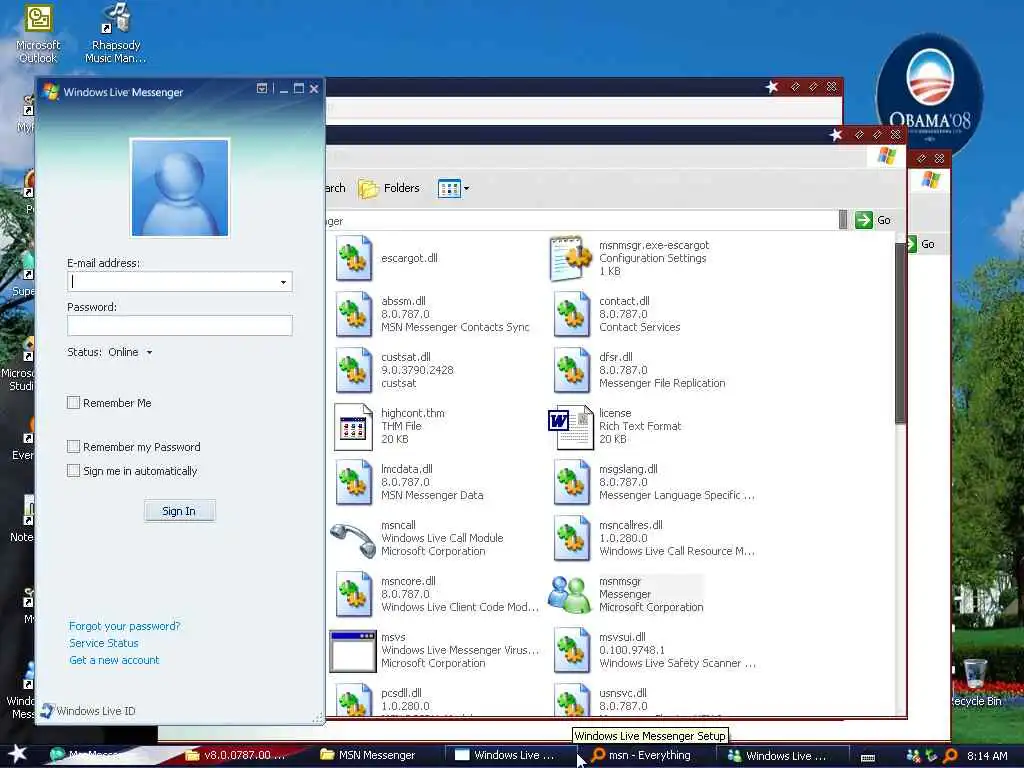
Task: Open Rhapsody Music Manager desktop shortcut
Action: click(116, 34)
